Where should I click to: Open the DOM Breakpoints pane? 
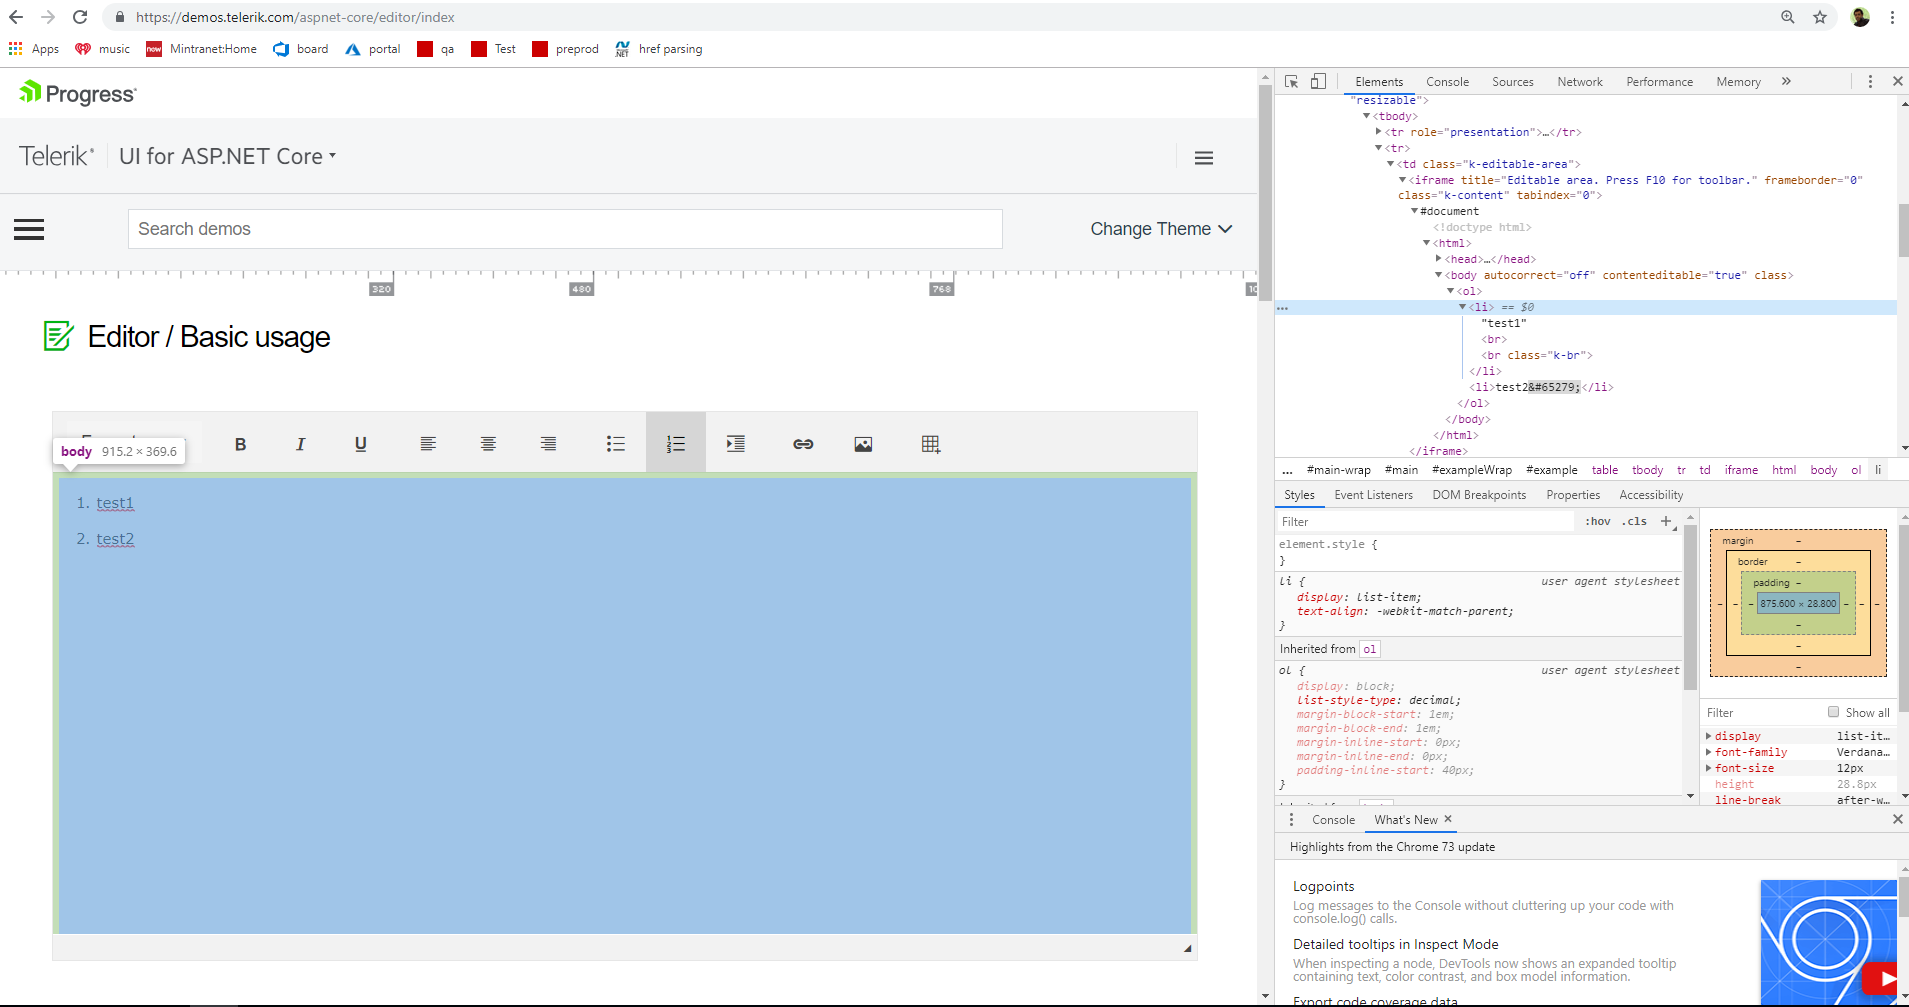click(x=1479, y=495)
